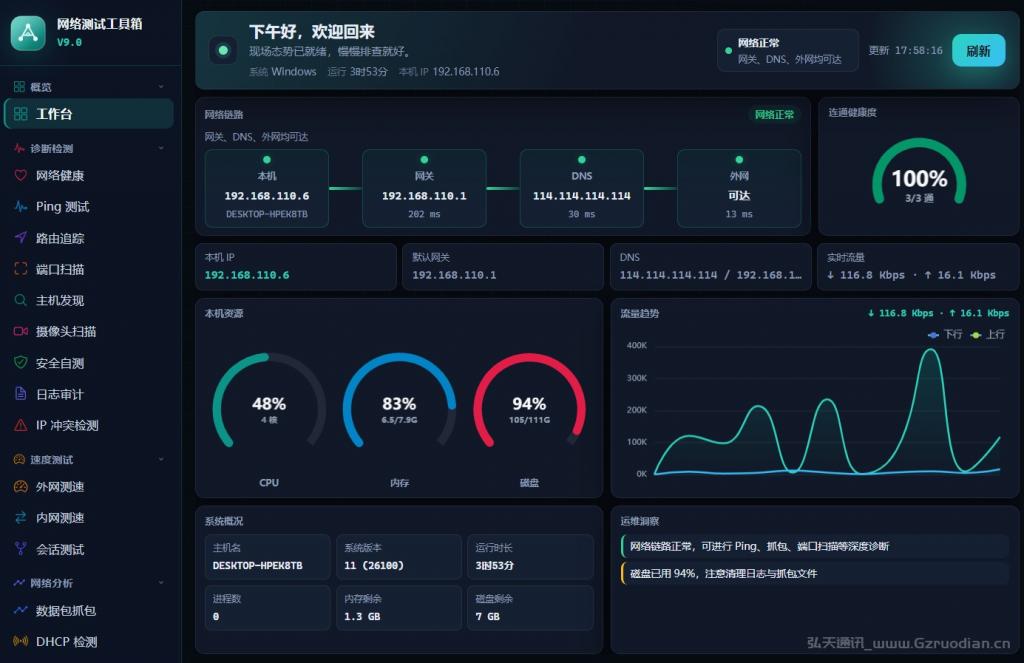Open the 网络健康 heart icon
Viewport: 1024px width, 663px height.
tap(20, 175)
